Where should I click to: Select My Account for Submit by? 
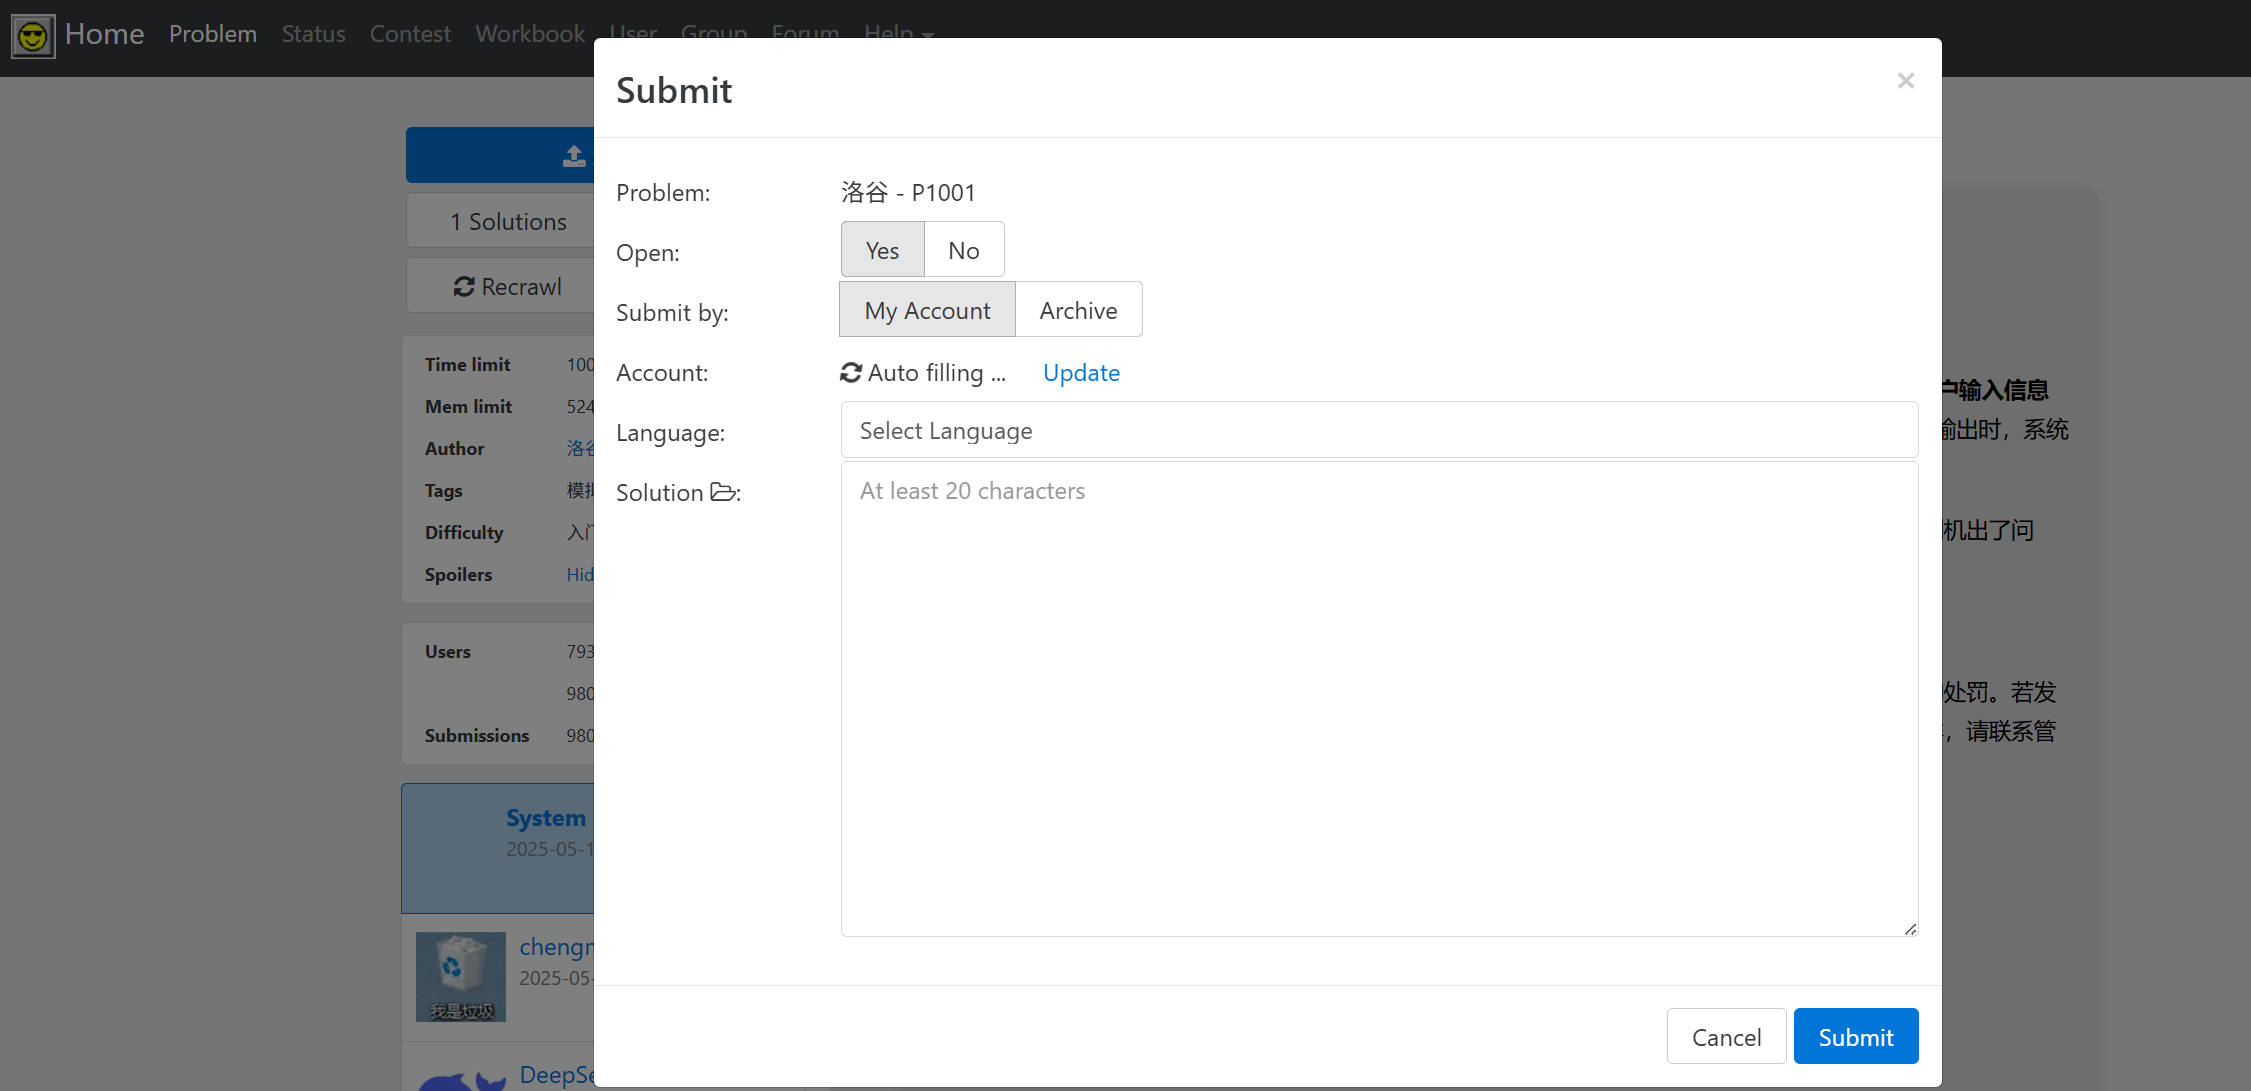point(927,310)
